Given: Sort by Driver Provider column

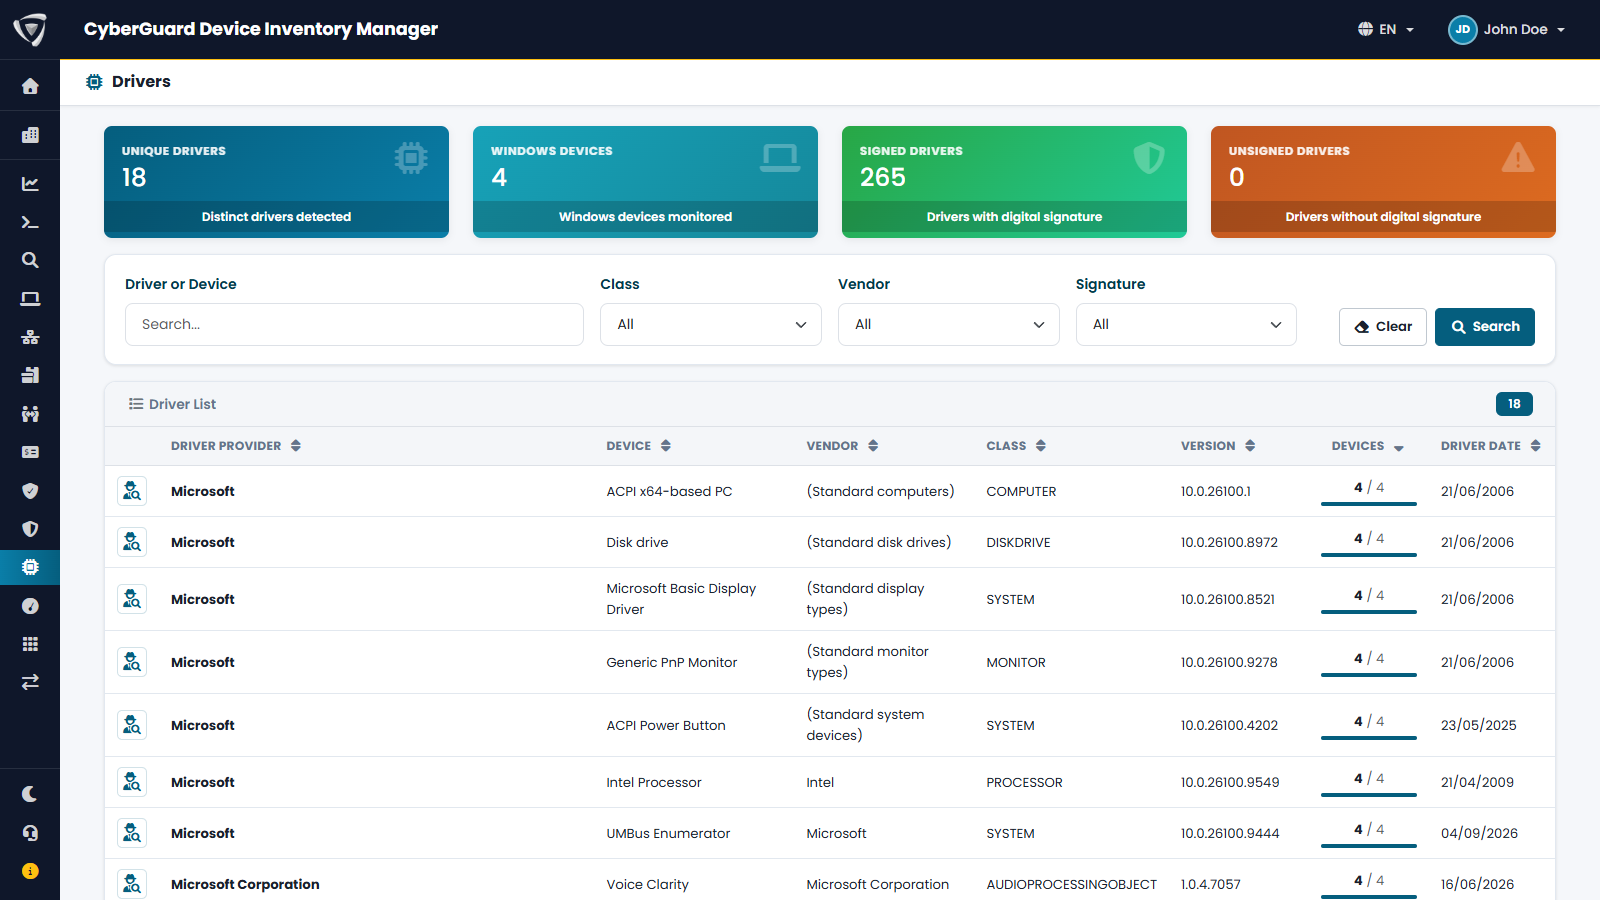Looking at the screenshot, I should (x=236, y=446).
